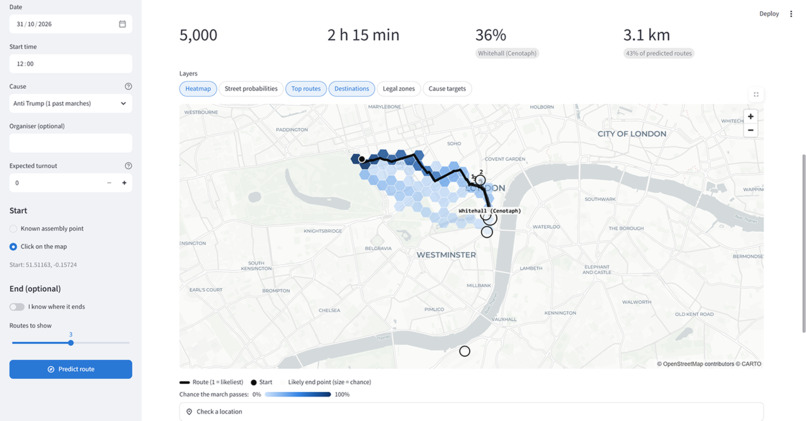Toggle the Street probabilities layer
The height and width of the screenshot is (421, 806).
pos(251,89)
